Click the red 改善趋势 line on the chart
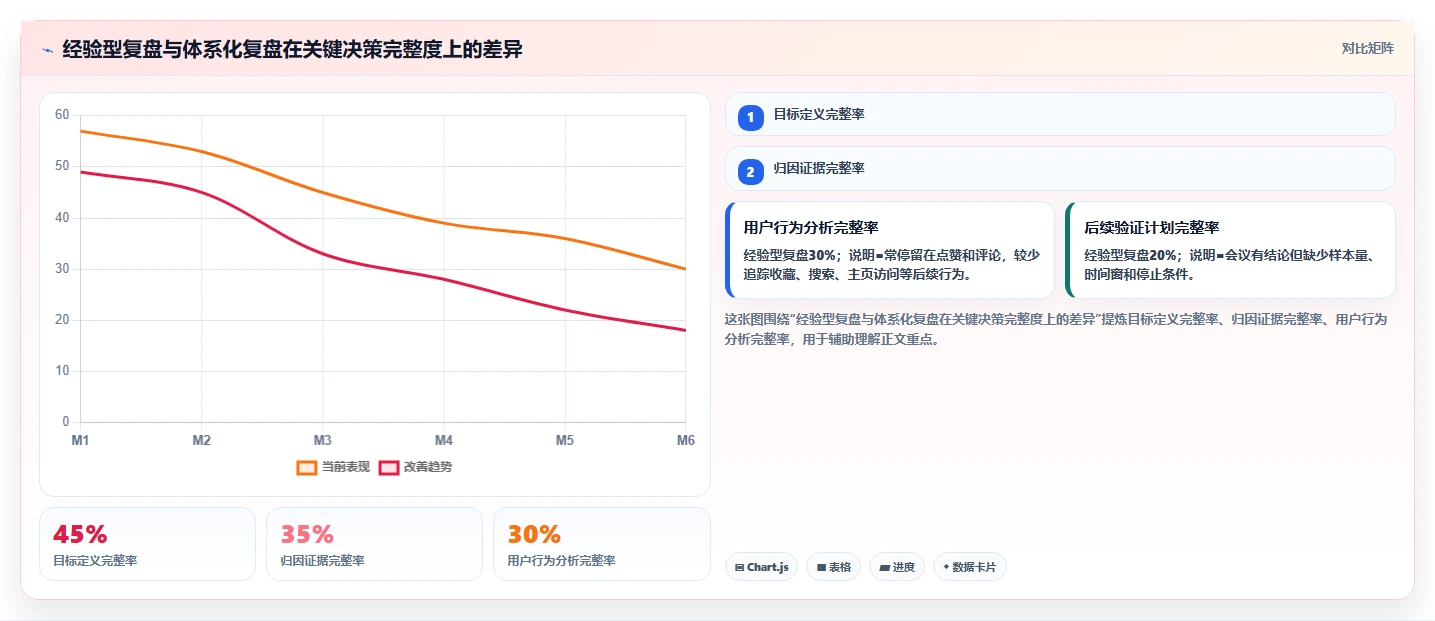 pos(322,253)
